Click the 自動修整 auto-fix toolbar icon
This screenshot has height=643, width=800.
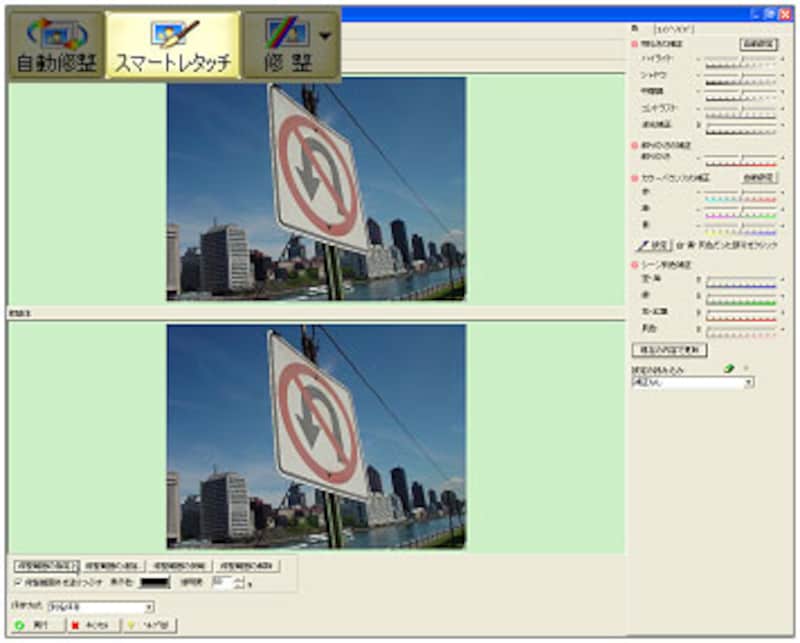point(54,46)
